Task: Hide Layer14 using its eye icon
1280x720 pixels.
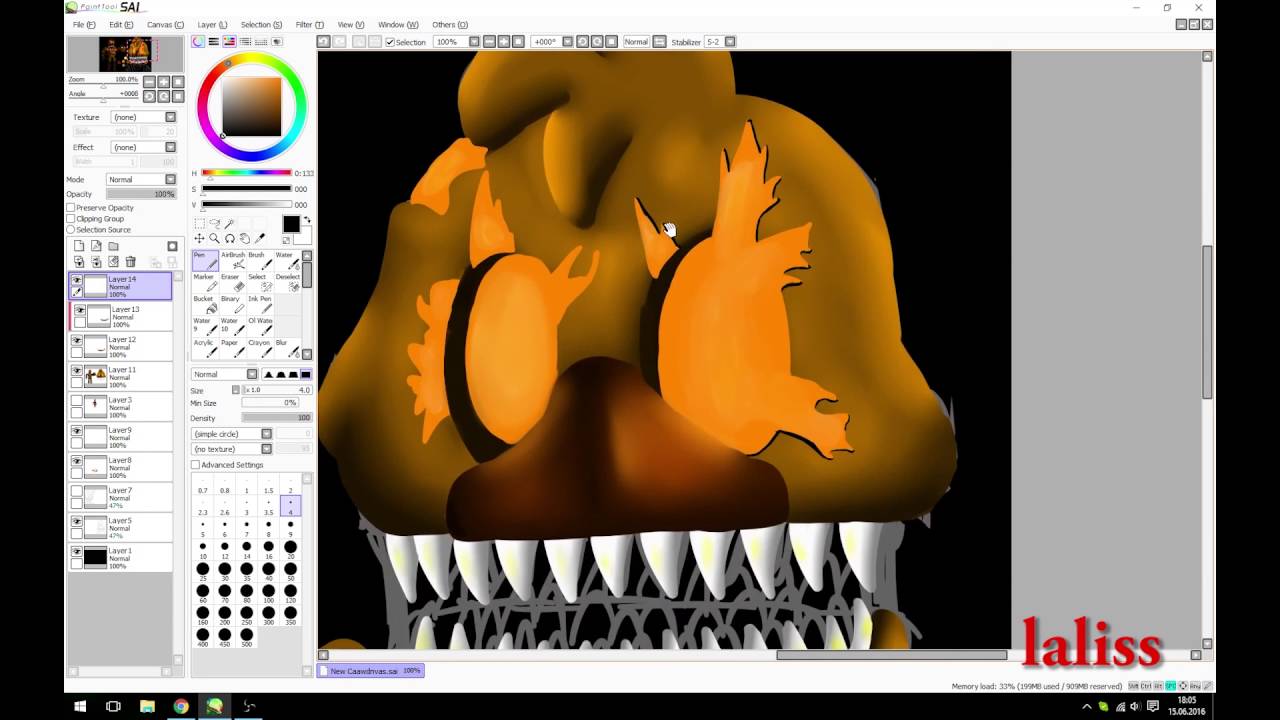Action: pyautogui.click(x=77, y=280)
